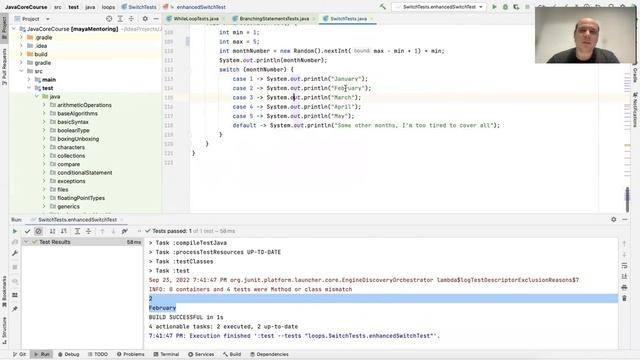Expand the conditionalStatement package
The height and width of the screenshot is (360, 640).
pos(44,173)
